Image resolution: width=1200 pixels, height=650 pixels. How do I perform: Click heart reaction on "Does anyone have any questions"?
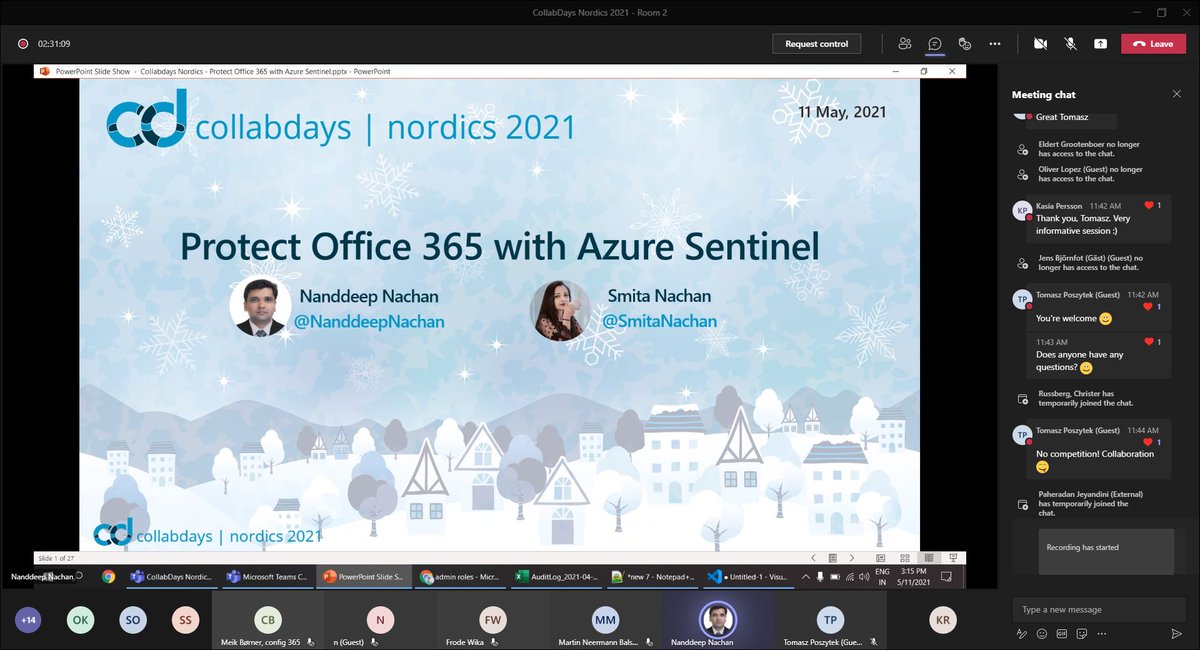point(1149,342)
